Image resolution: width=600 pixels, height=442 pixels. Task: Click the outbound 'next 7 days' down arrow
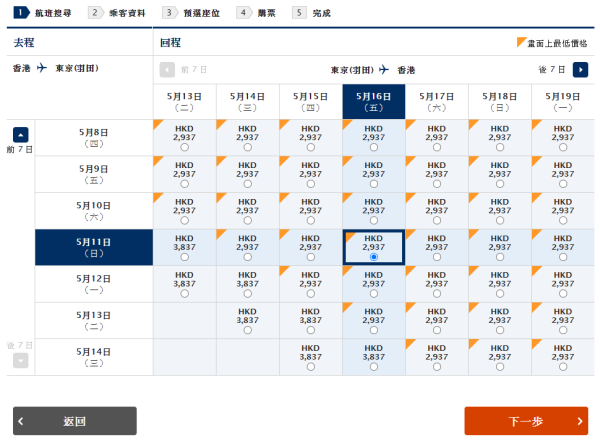[21, 360]
